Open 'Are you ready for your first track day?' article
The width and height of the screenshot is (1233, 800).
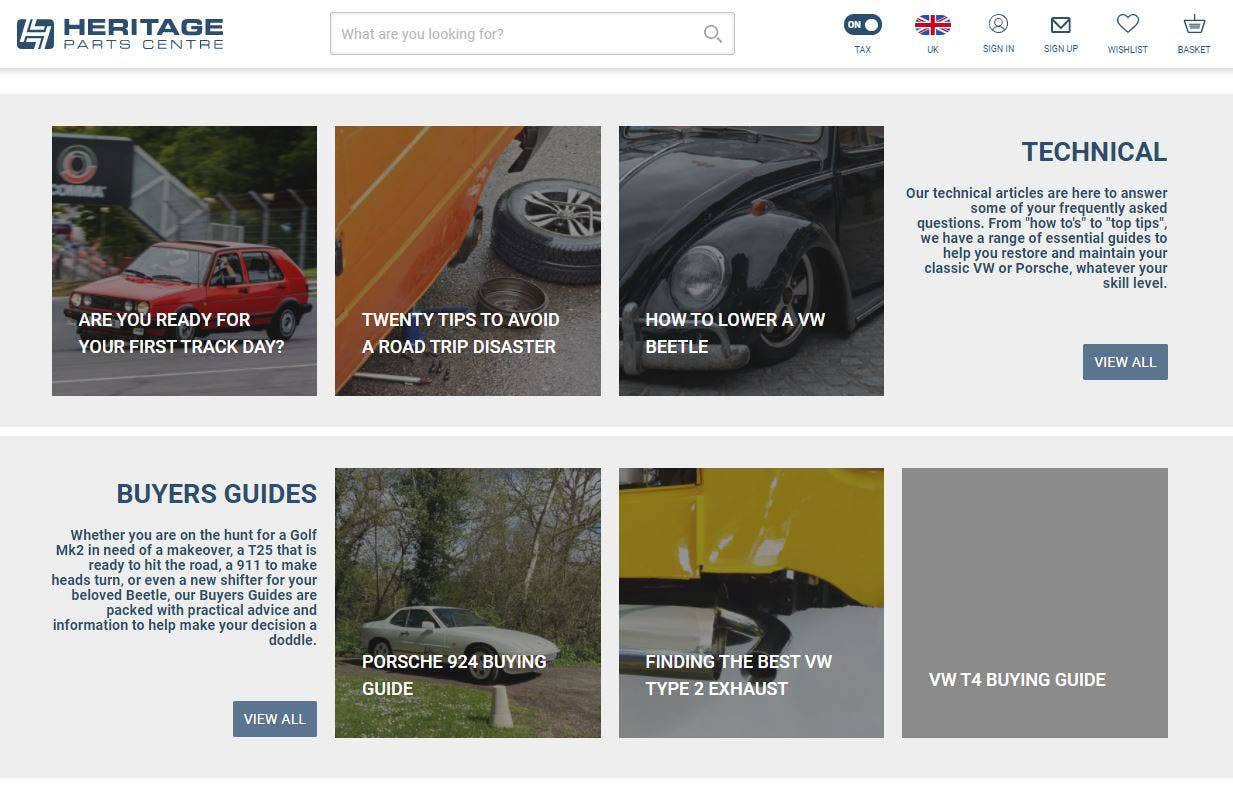pyautogui.click(x=184, y=261)
